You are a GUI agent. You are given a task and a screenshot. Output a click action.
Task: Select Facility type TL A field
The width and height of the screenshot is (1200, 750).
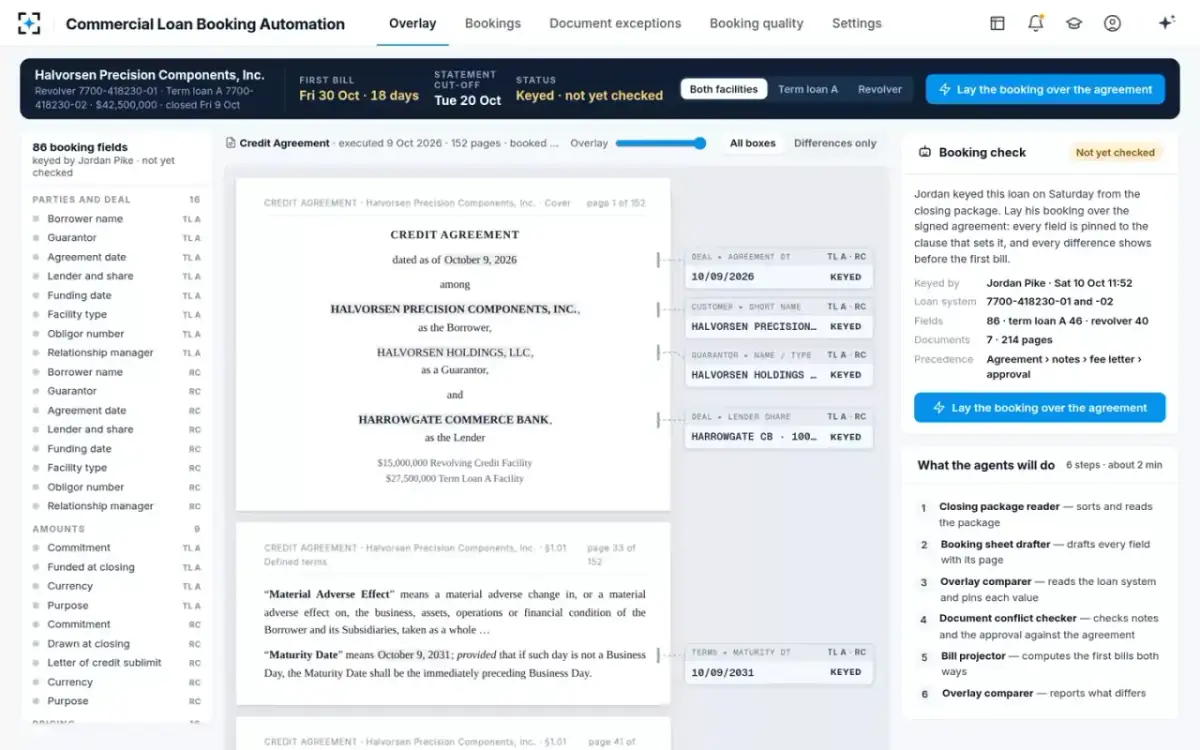[x=117, y=314]
